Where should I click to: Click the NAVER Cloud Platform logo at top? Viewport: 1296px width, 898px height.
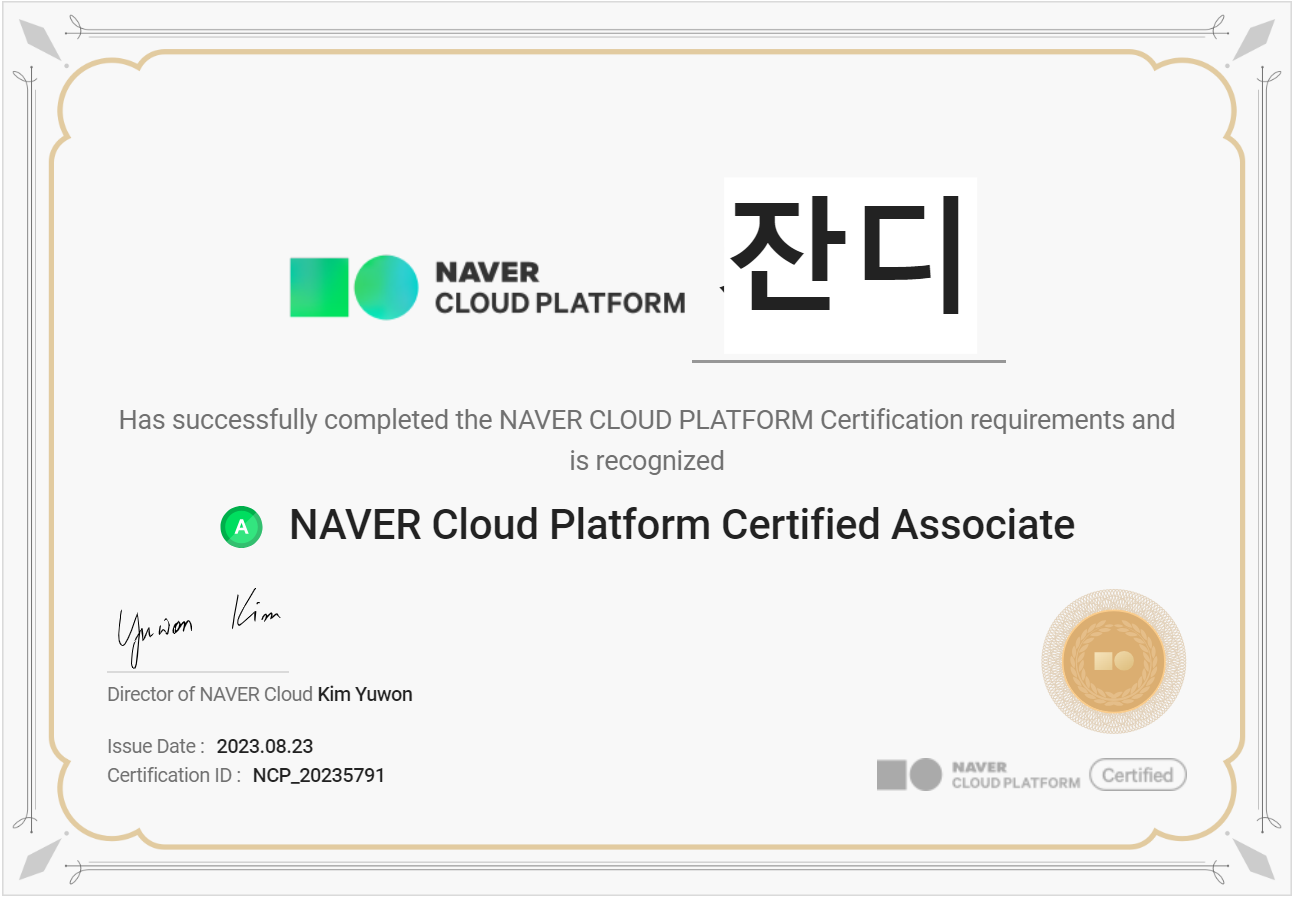(x=488, y=288)
